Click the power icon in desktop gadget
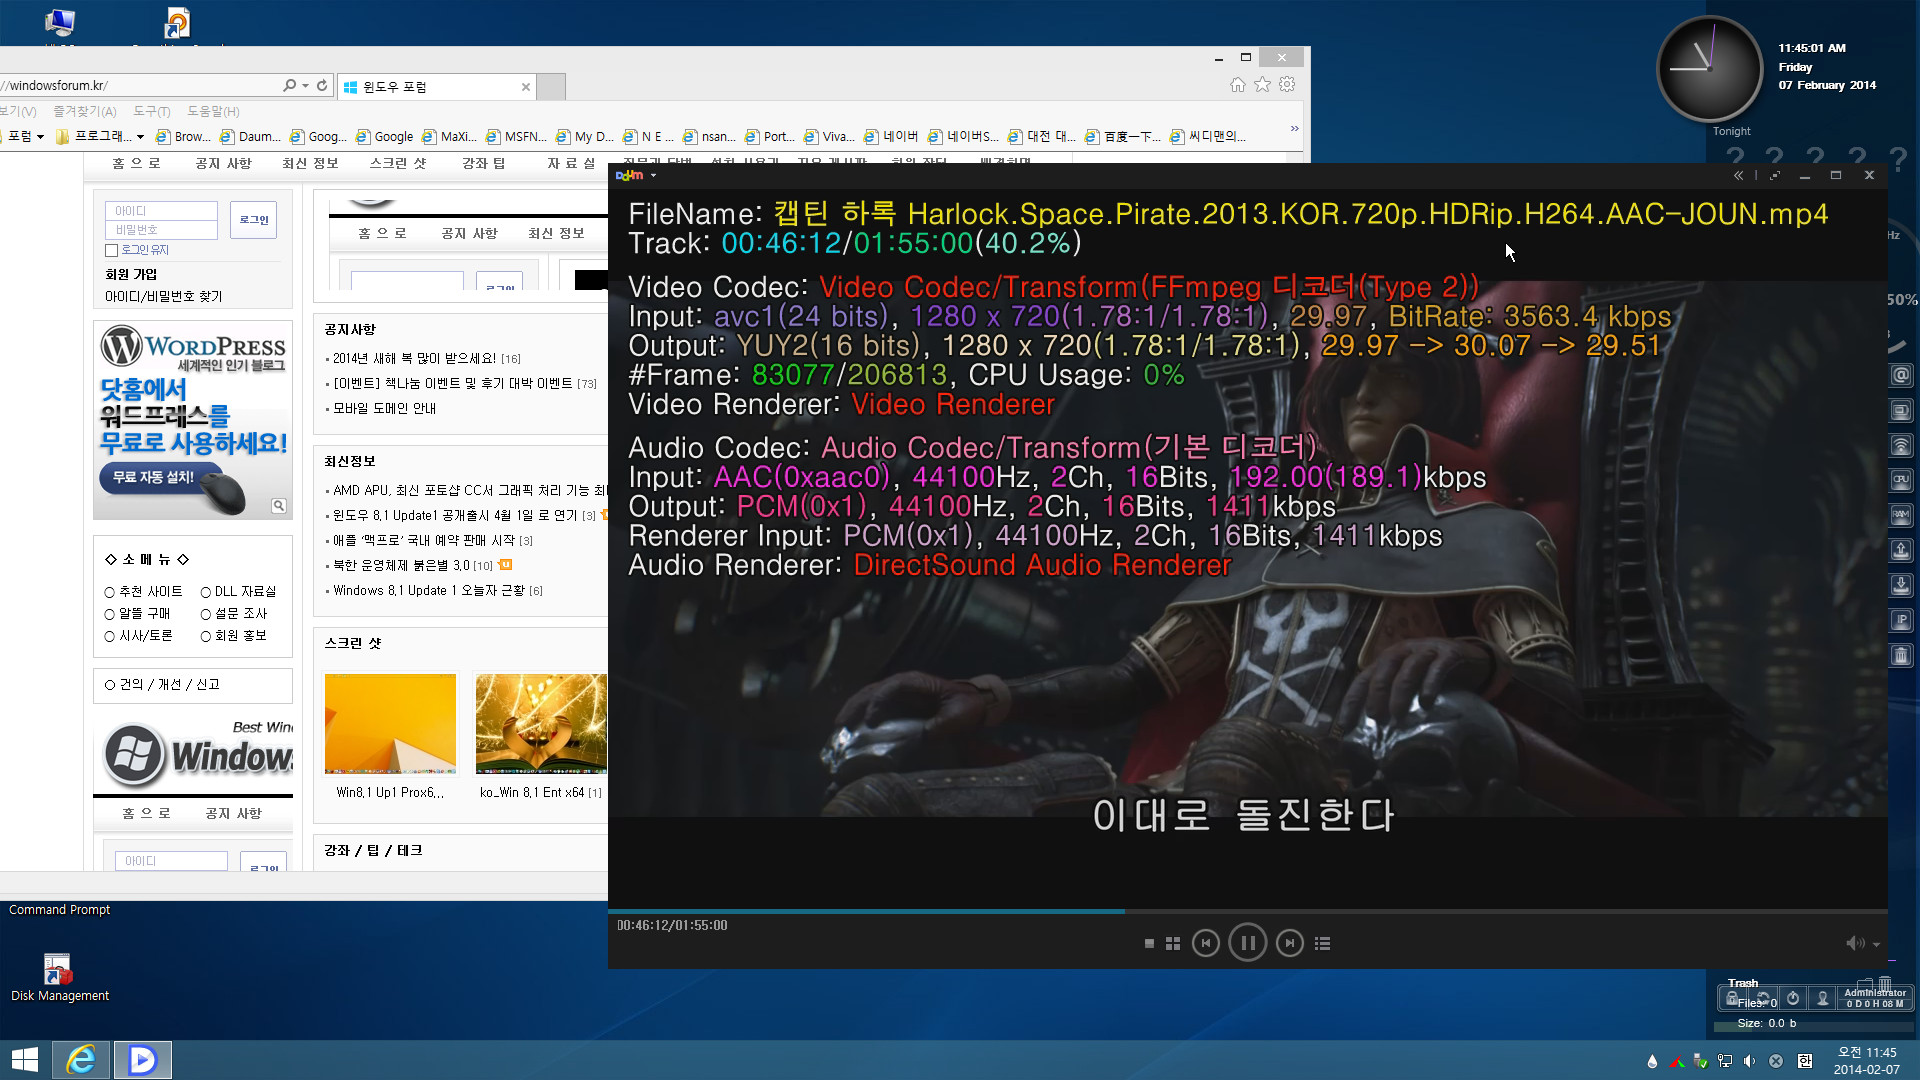 [1793, 998]
